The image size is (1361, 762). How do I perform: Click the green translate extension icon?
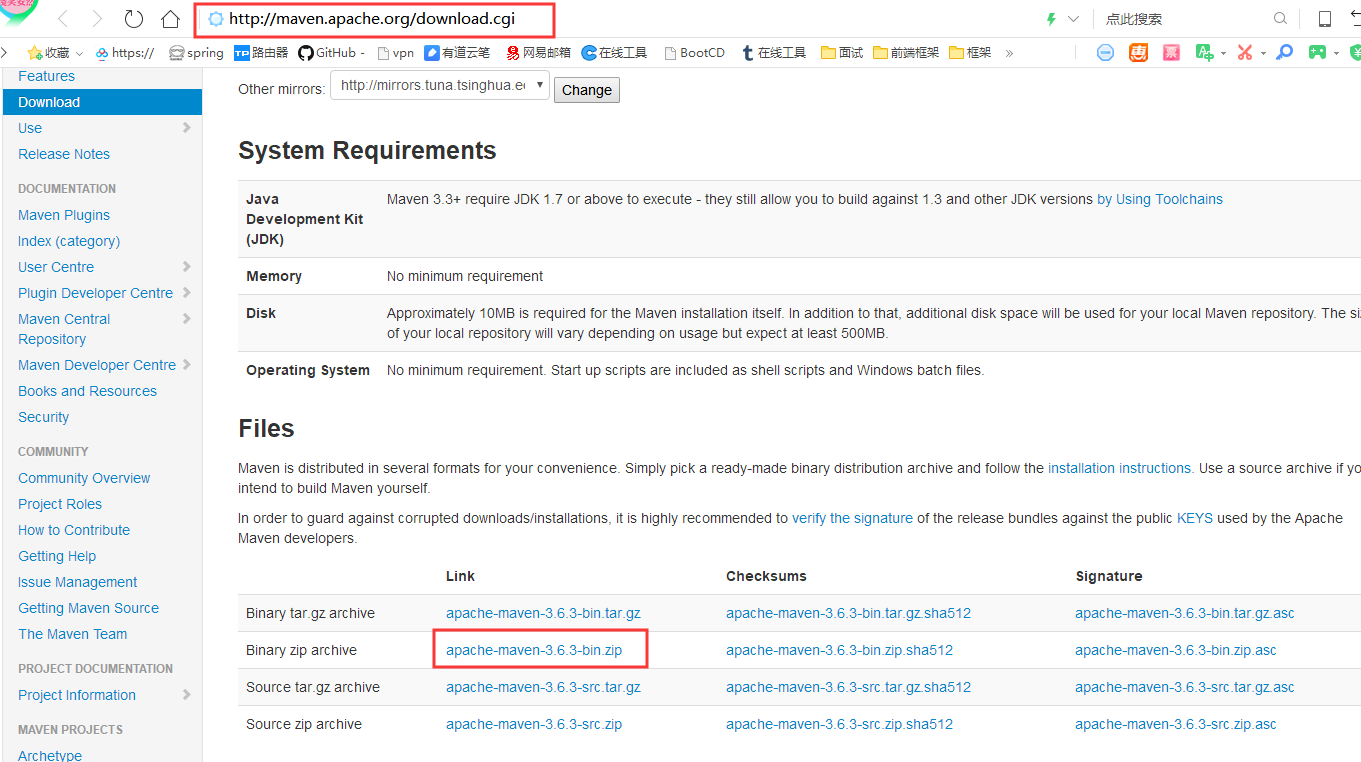(1204, 53)
